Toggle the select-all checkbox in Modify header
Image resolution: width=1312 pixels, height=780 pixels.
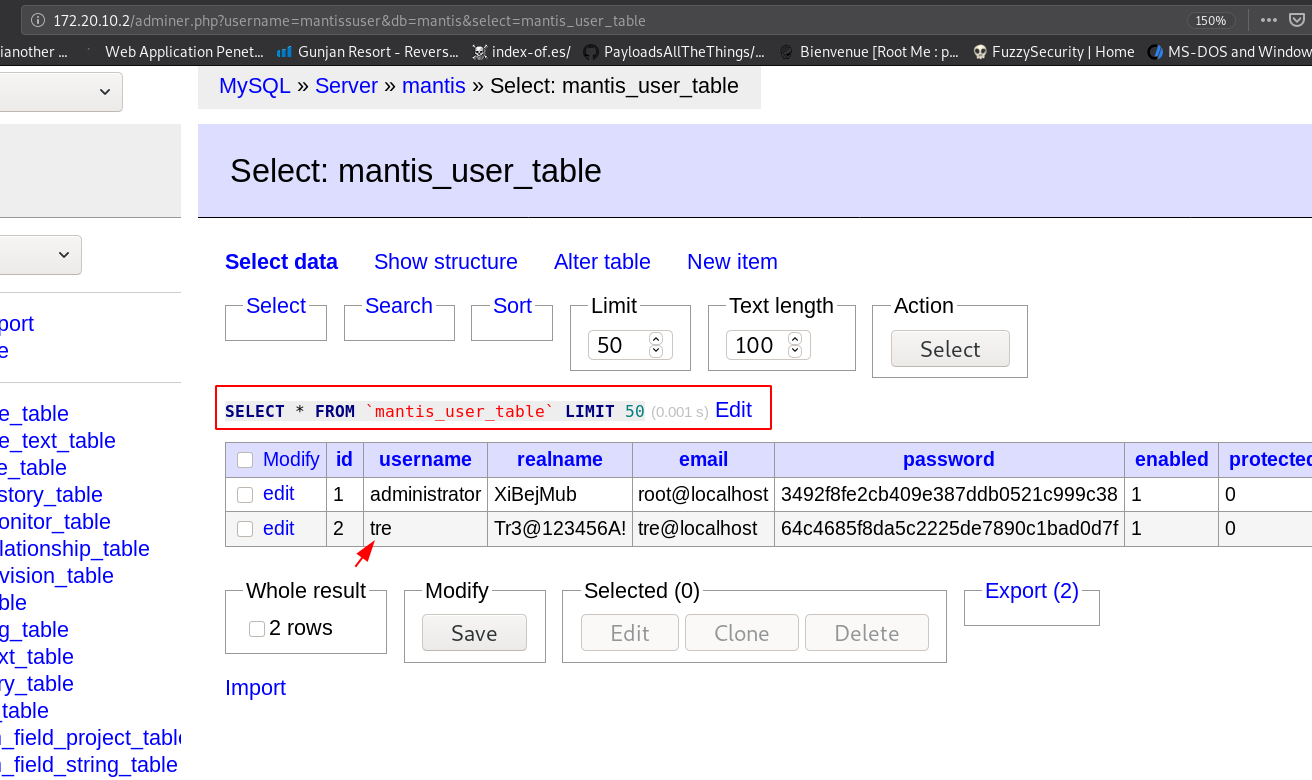point(245,460)
